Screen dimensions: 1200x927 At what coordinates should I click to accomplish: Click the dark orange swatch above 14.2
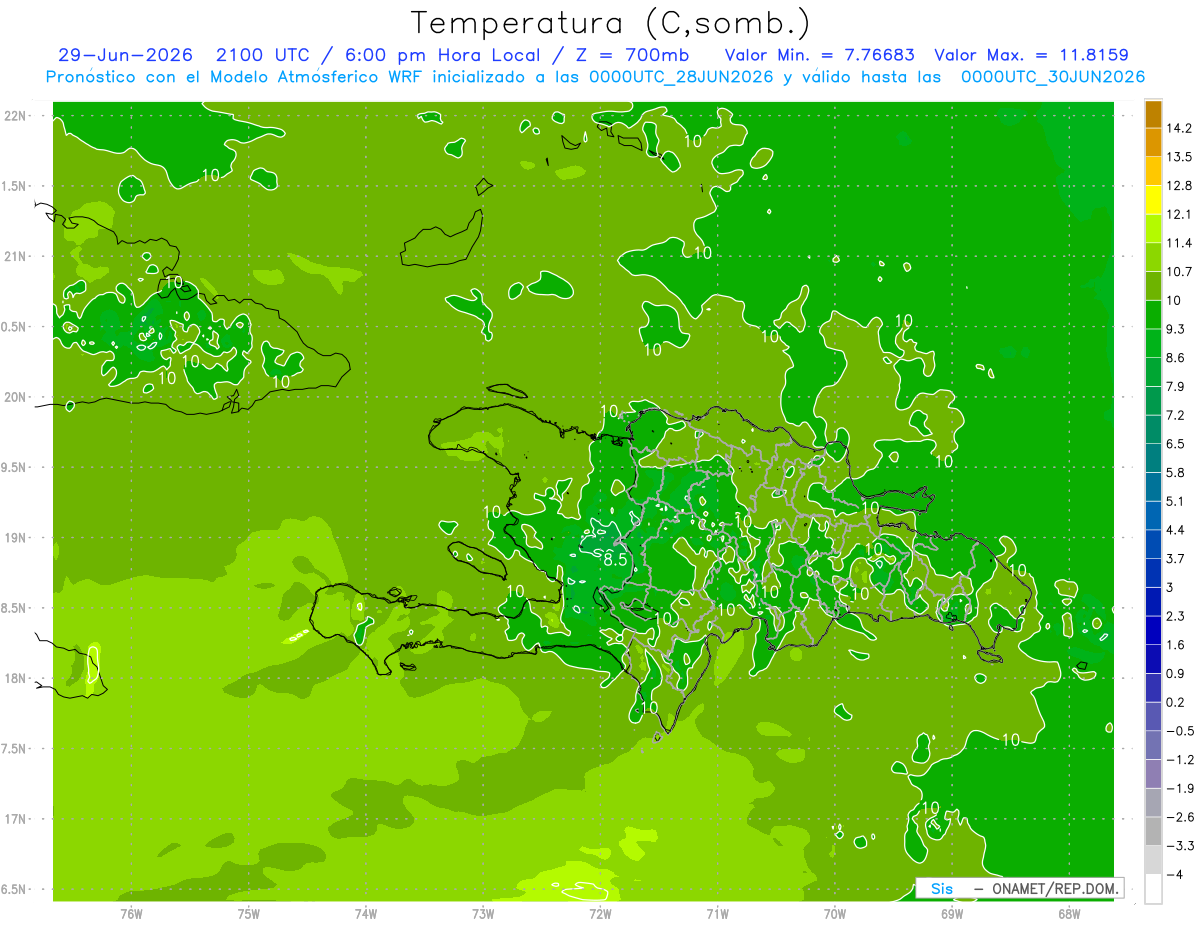coord(1153,114)
